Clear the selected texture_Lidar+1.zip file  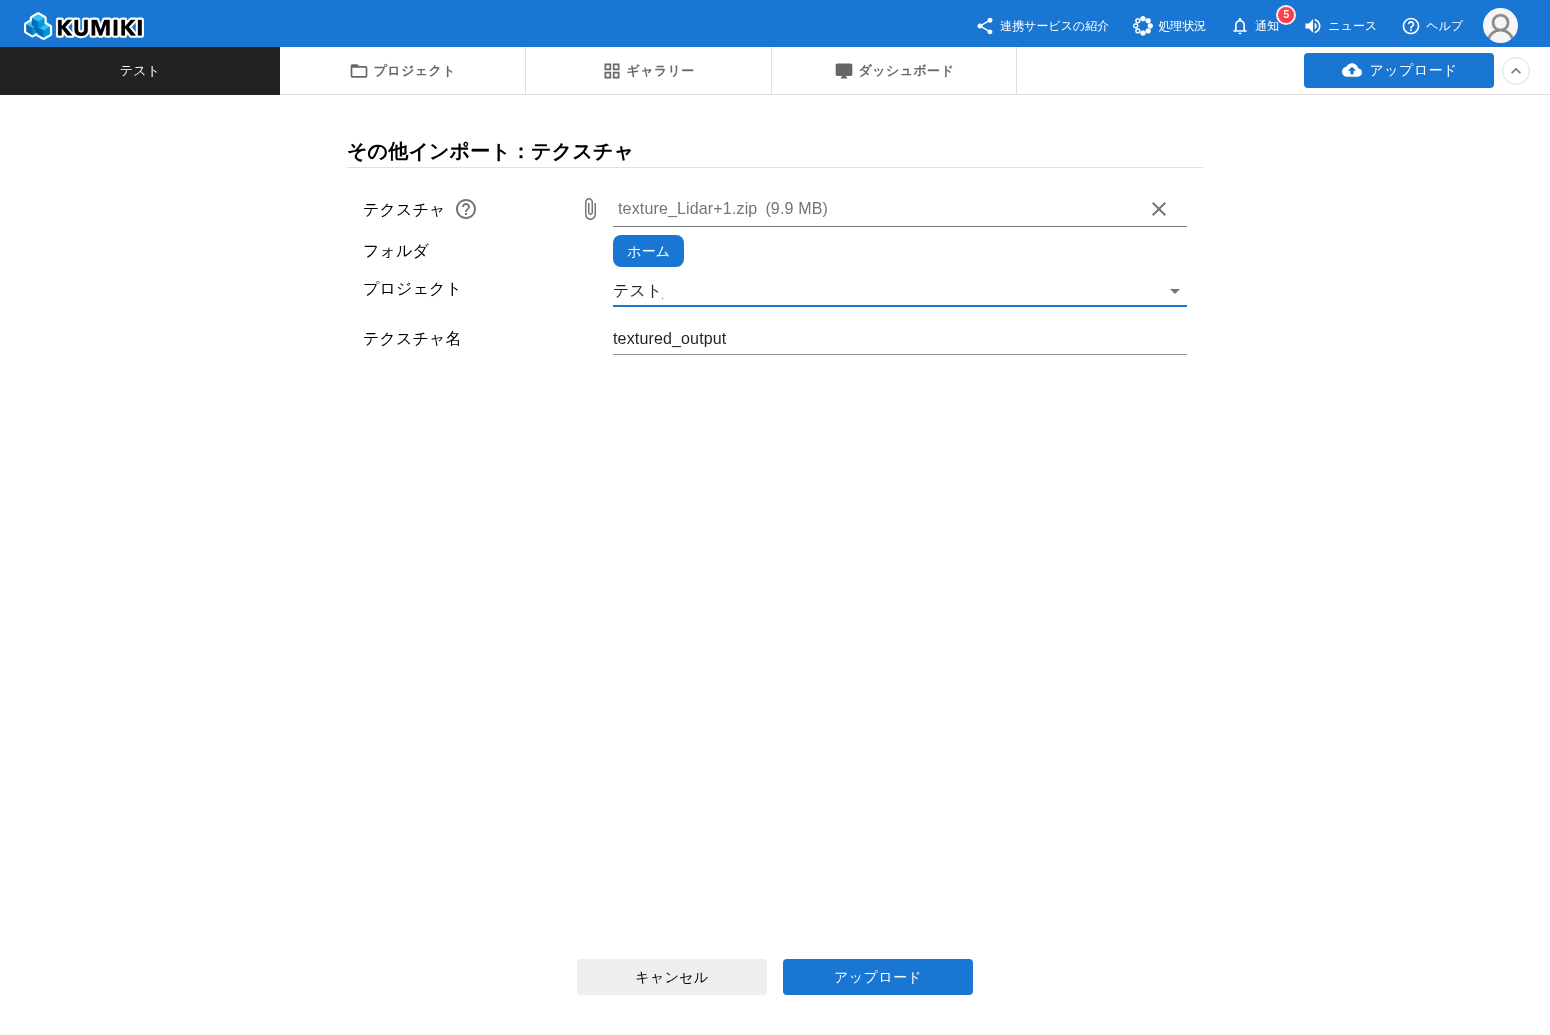(1159, 209)
